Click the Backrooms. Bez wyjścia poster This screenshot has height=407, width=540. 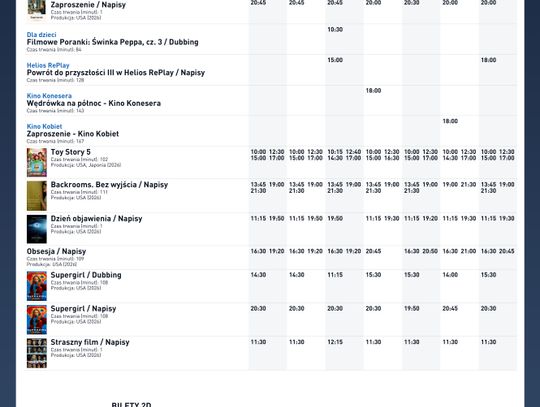(37, 196)
